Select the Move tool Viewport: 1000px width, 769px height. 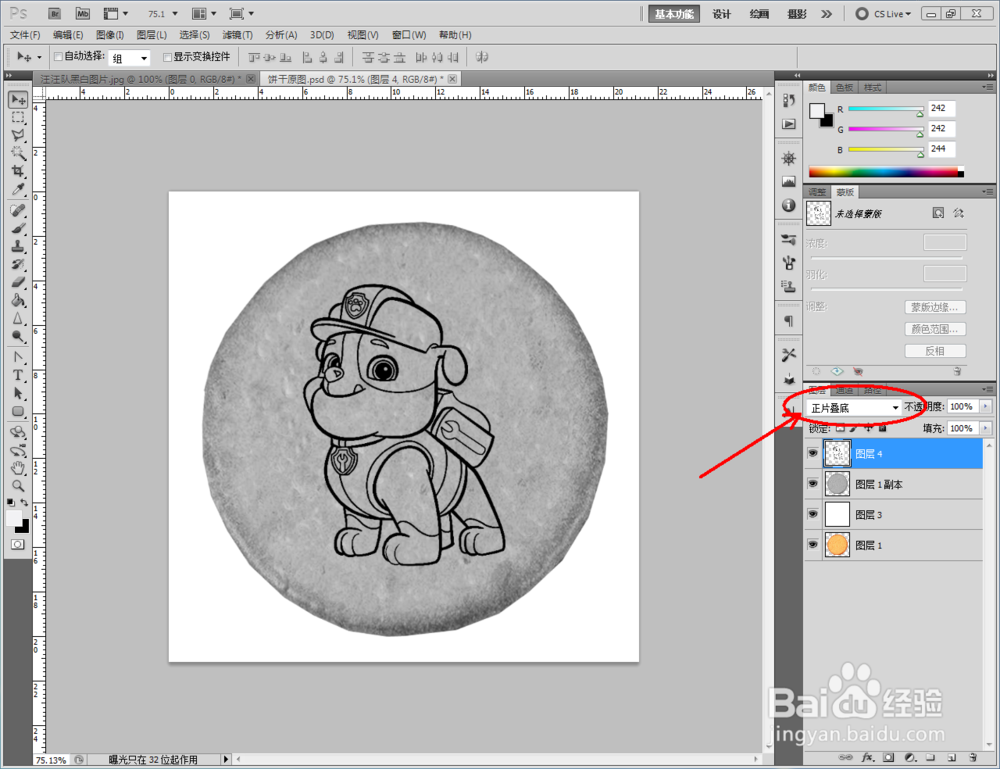point(18,99)
